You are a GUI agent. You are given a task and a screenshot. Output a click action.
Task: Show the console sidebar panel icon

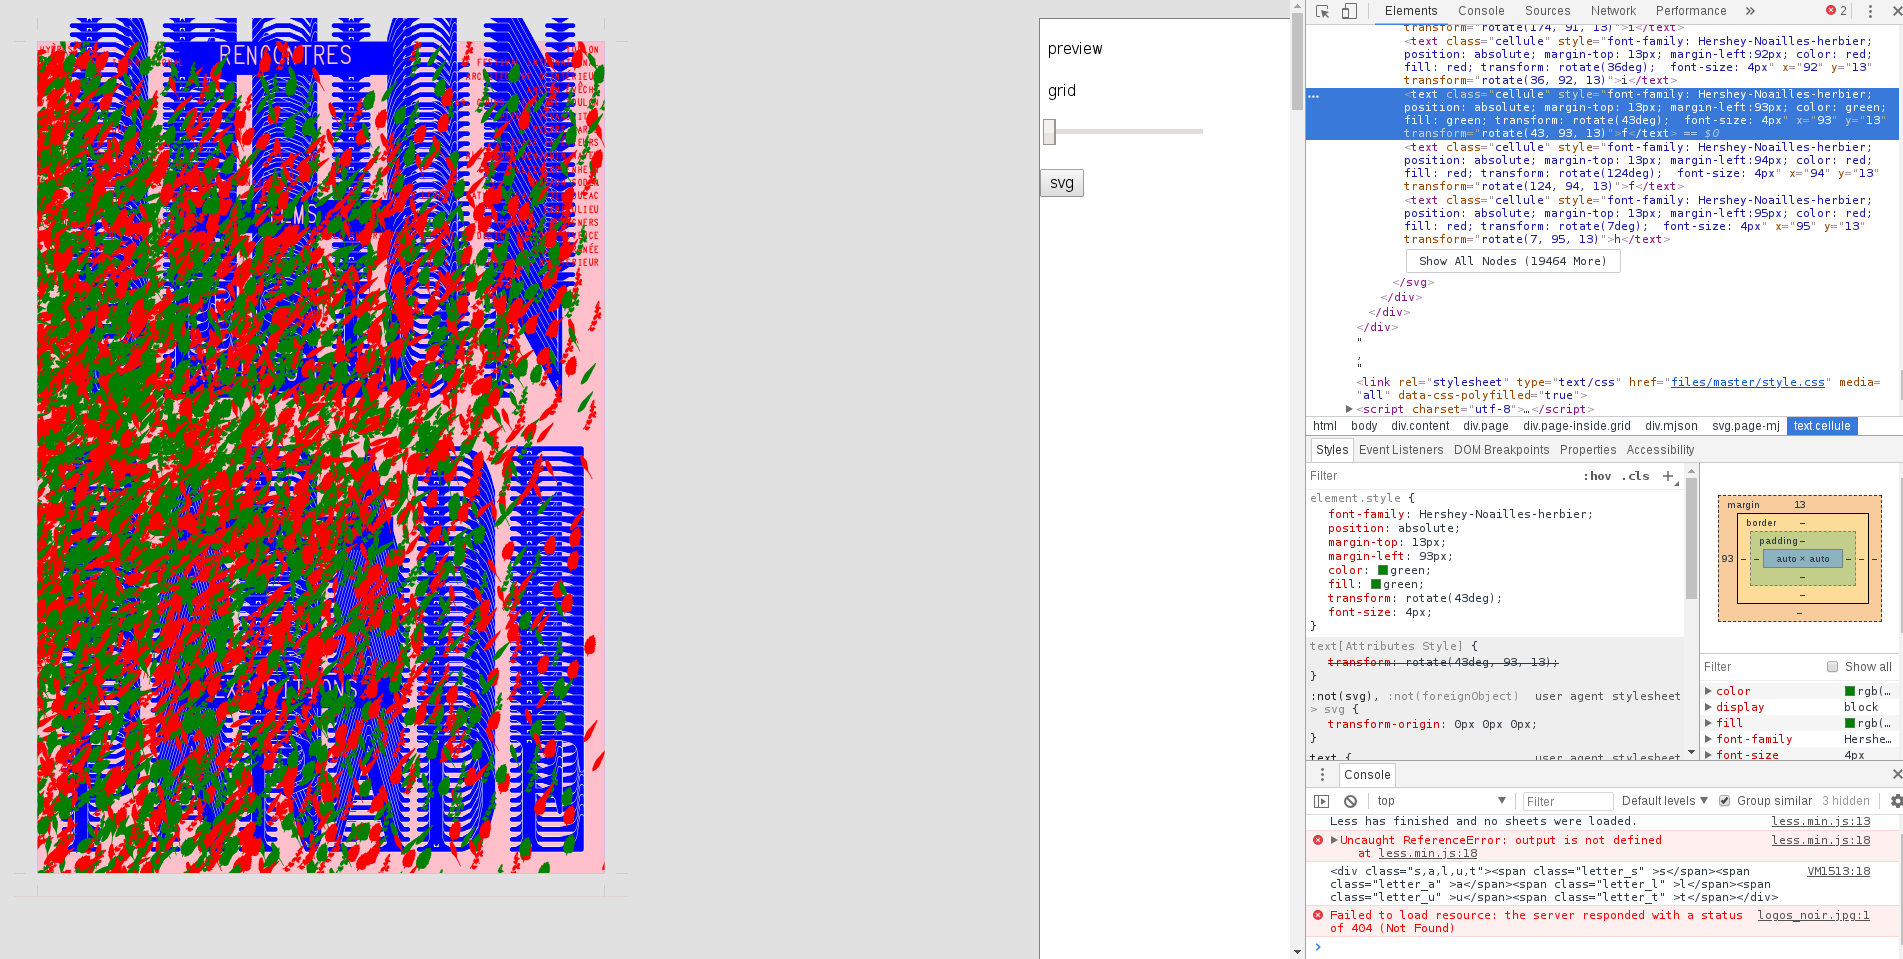coord(1321,801)
